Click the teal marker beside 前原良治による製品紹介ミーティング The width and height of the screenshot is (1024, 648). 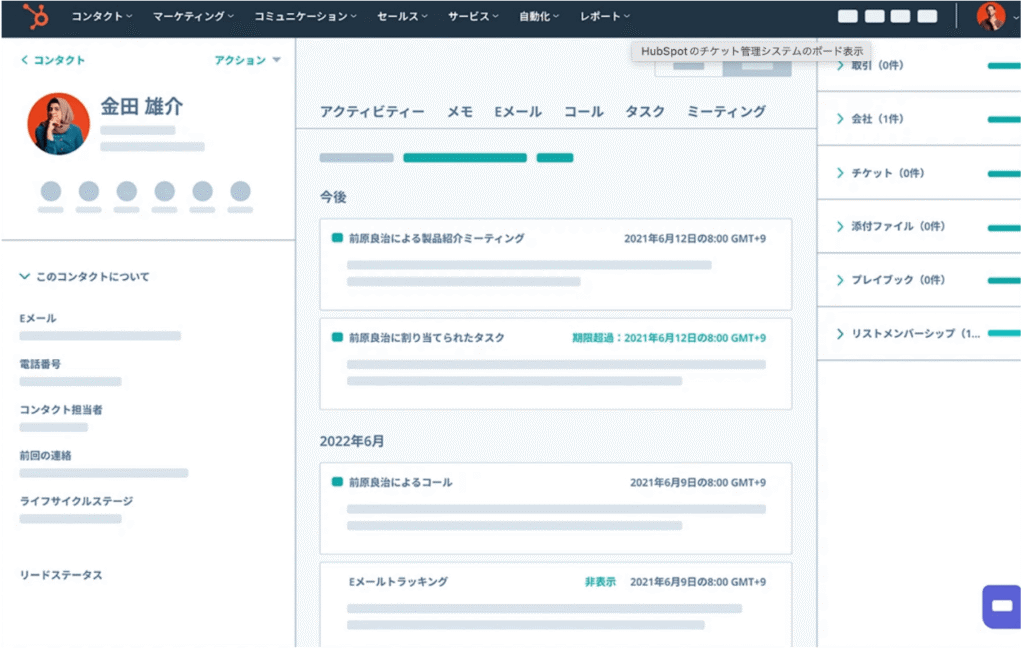337,239
